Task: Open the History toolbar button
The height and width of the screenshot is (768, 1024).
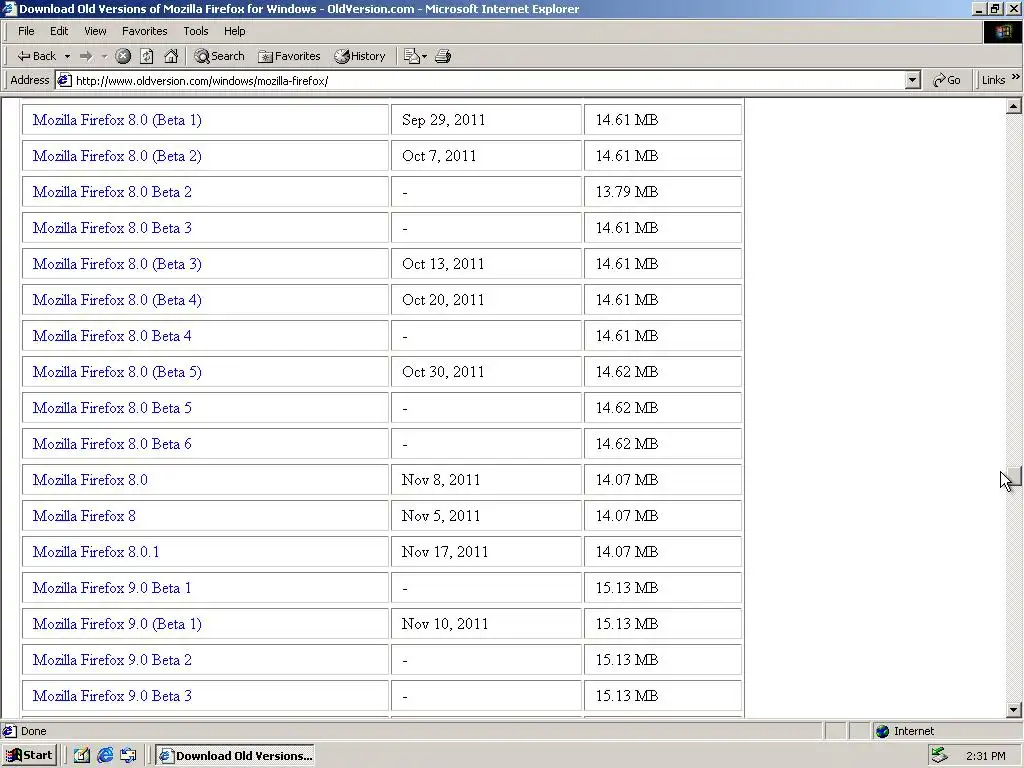Action: click(360, 56)
